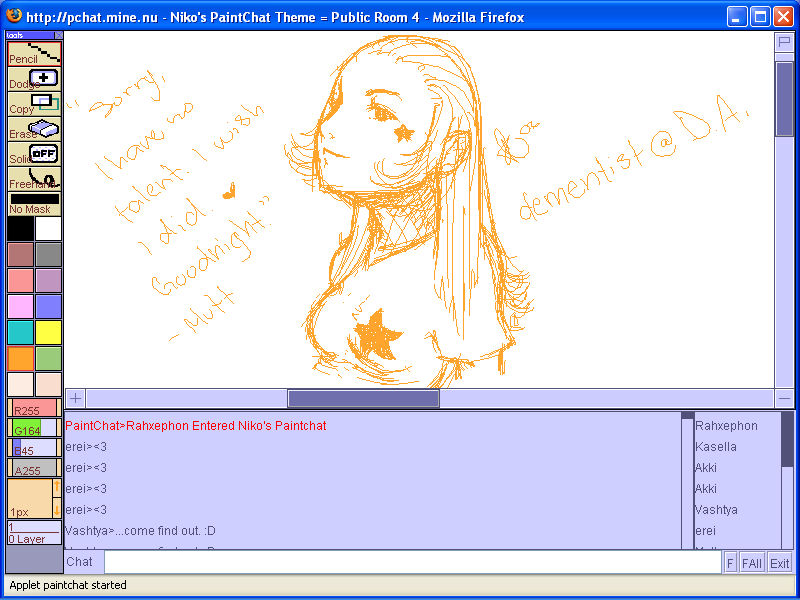This screenshot has width=800, height=600.
Task: Pick the white color swatch
Action: (x=48, y=229)
